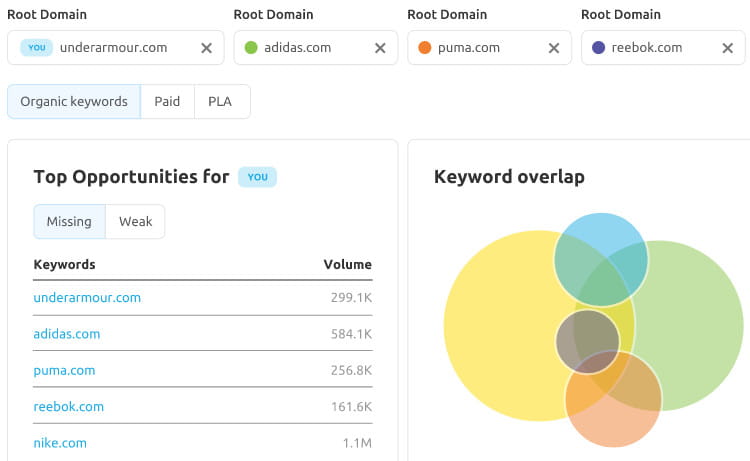Click the YOU badge next to Top Opportunities

click(257, 177)
